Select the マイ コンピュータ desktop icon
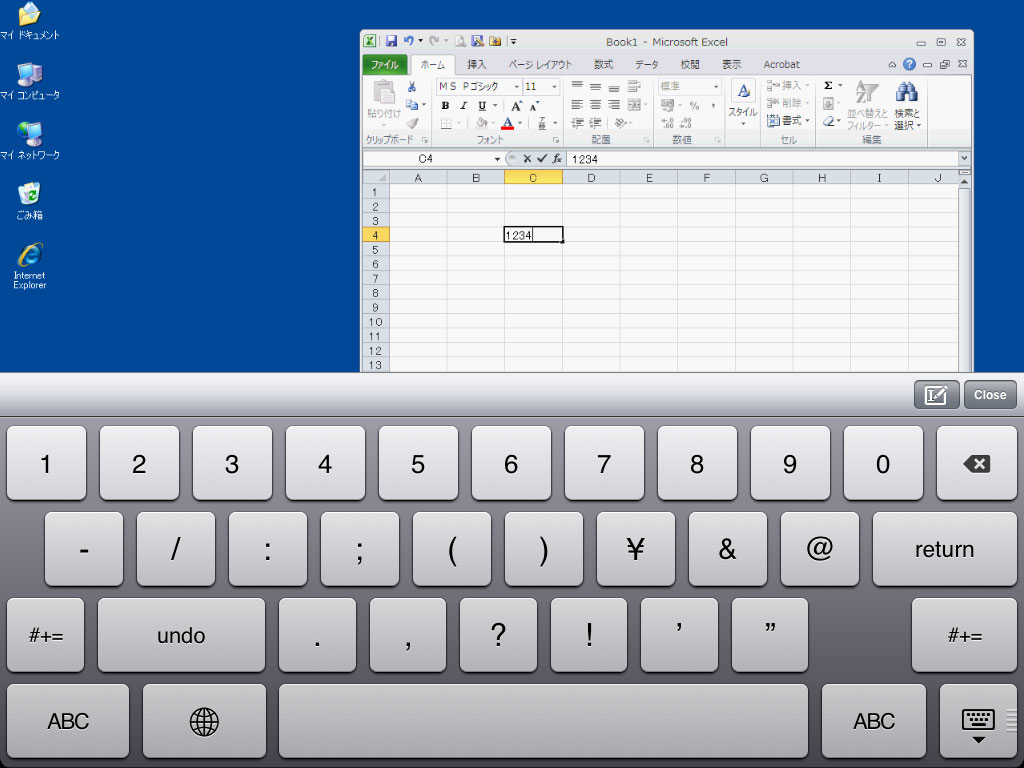The width and height of the screenshot is (1024, 768). click(x=30, y=81)
